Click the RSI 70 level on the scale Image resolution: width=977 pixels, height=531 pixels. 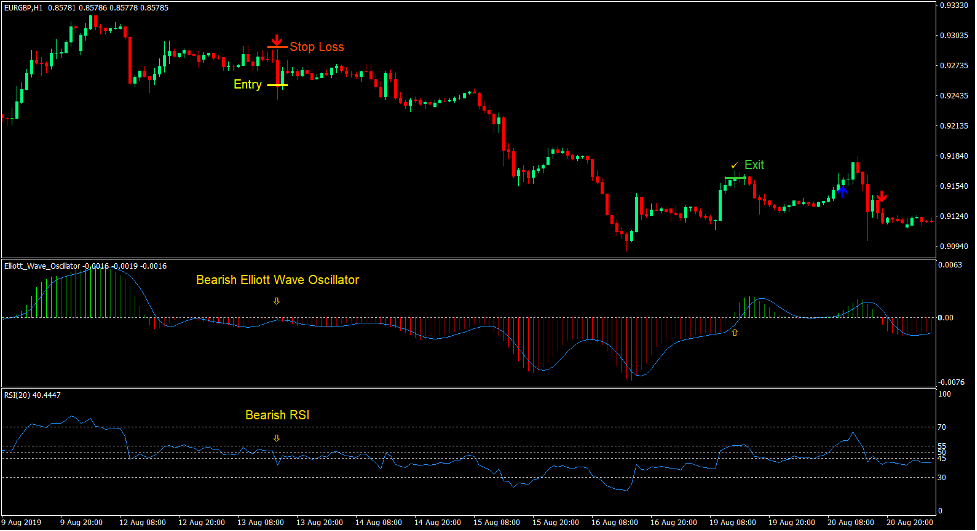pyautogui.click(x=941, y=428)
